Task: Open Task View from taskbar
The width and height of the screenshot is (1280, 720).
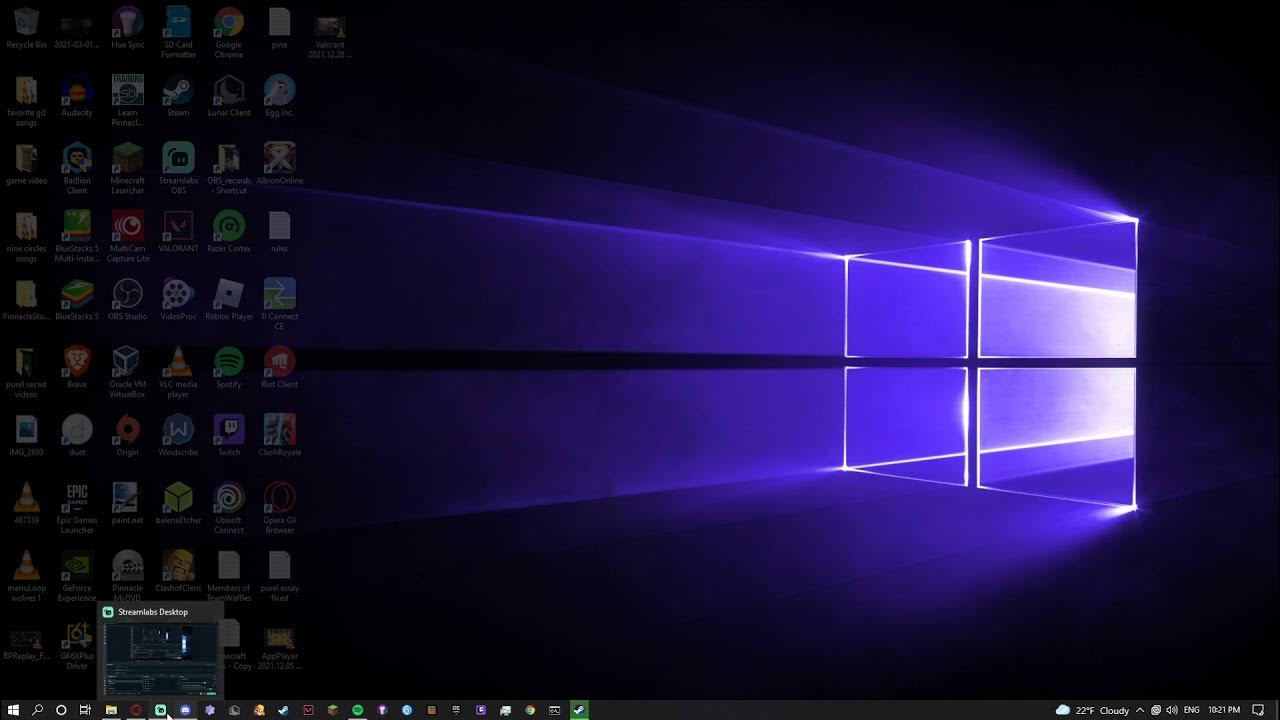Action: (x=86, y=710)
